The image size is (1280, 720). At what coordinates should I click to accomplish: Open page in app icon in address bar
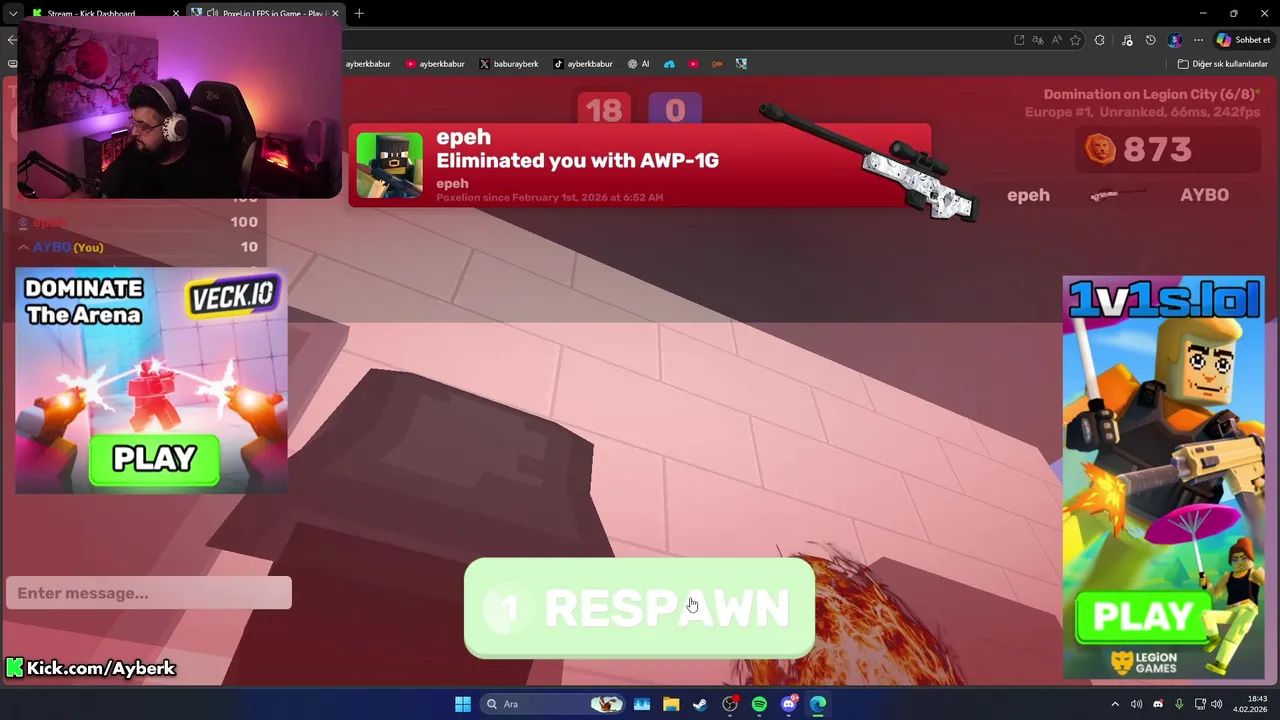[1019, 40]
